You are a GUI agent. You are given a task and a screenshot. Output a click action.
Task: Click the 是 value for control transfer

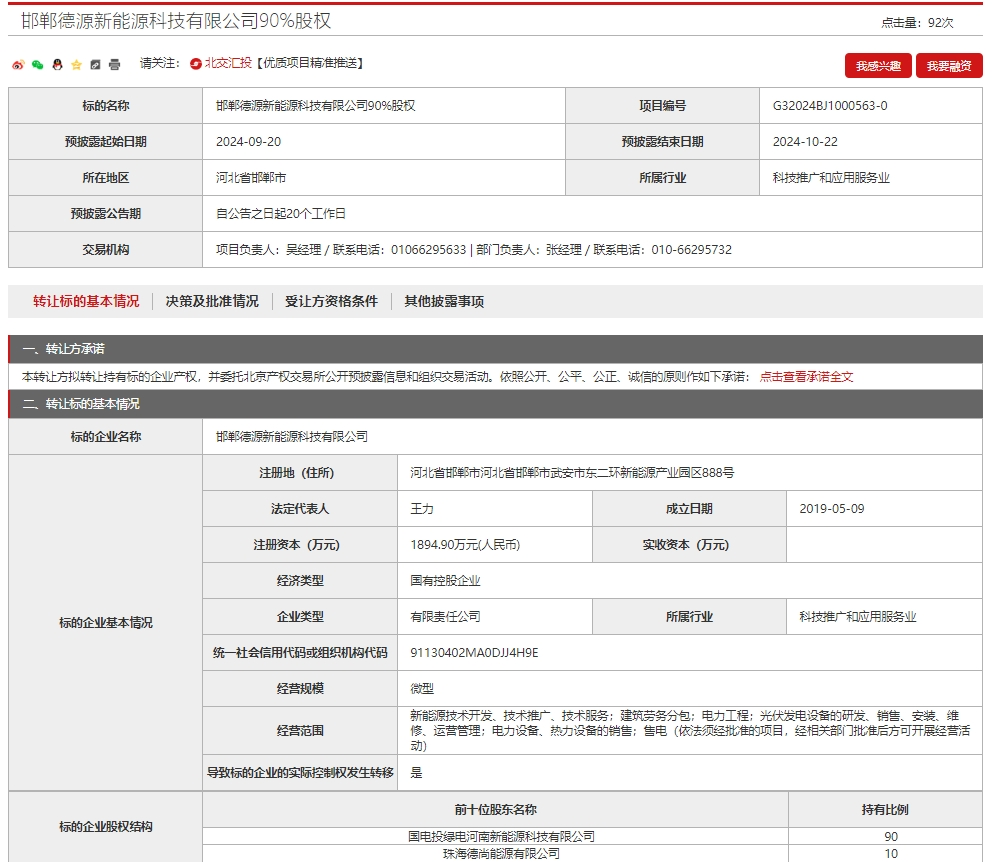(x=416, y=772)
